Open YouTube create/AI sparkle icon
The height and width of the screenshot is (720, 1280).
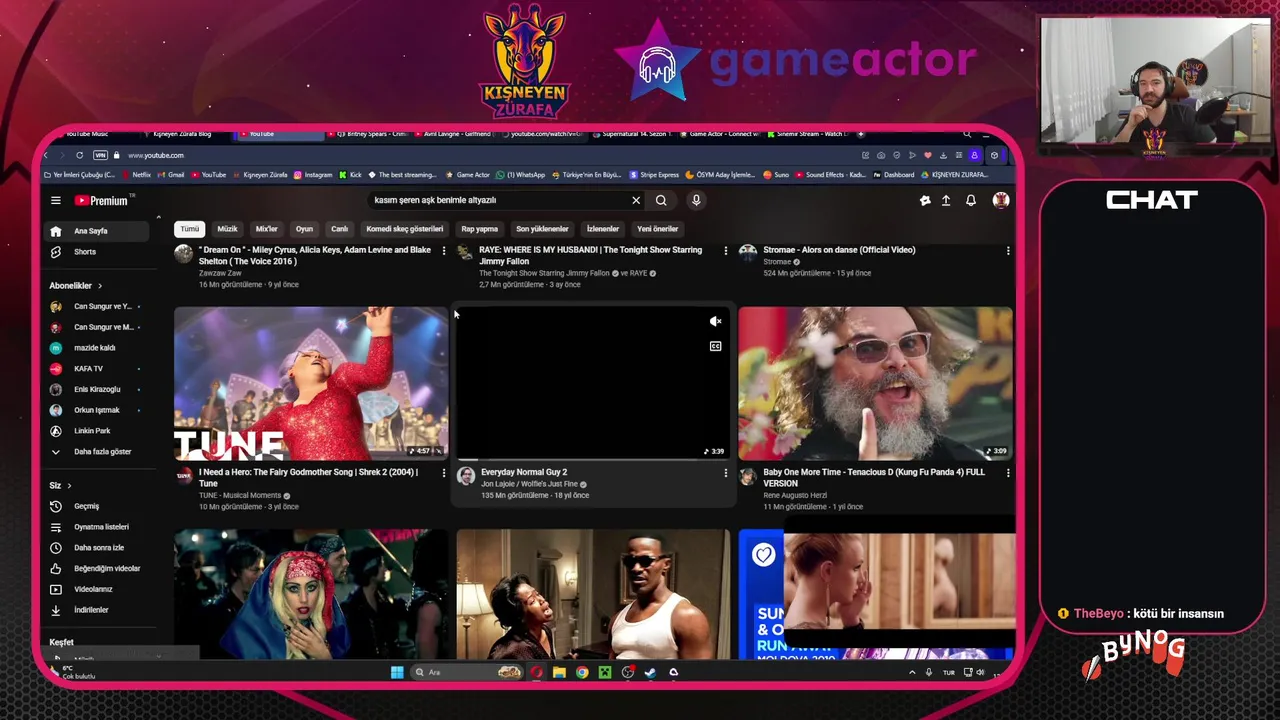(925, 200)
